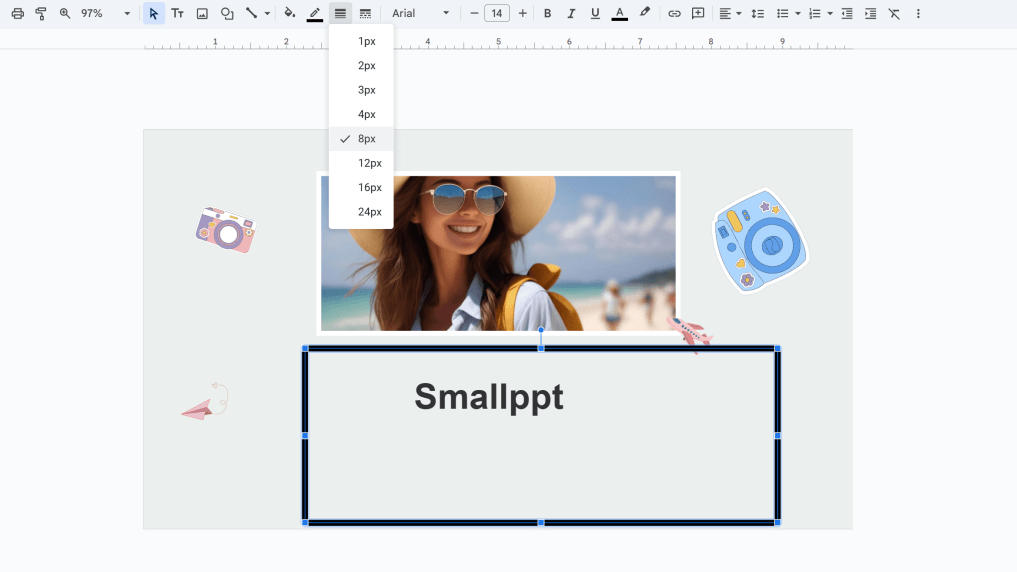
Task: Select the pink camera sticker
Action: [x=226, y=230]
